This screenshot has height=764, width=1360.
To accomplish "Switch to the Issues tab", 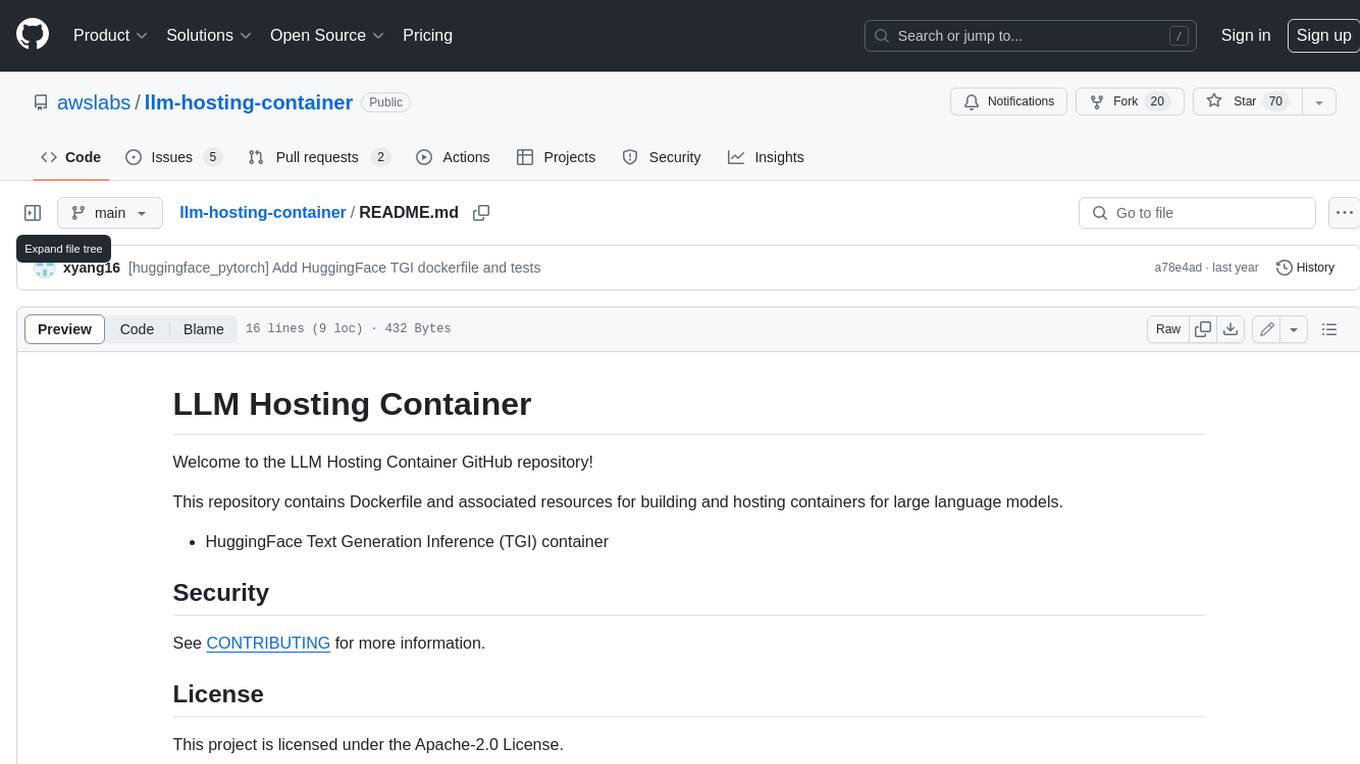I will coord(173,157).
